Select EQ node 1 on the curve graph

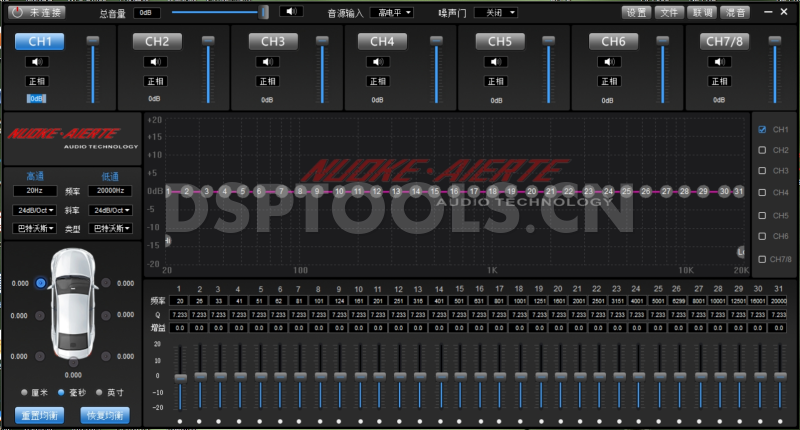[168, 191]
